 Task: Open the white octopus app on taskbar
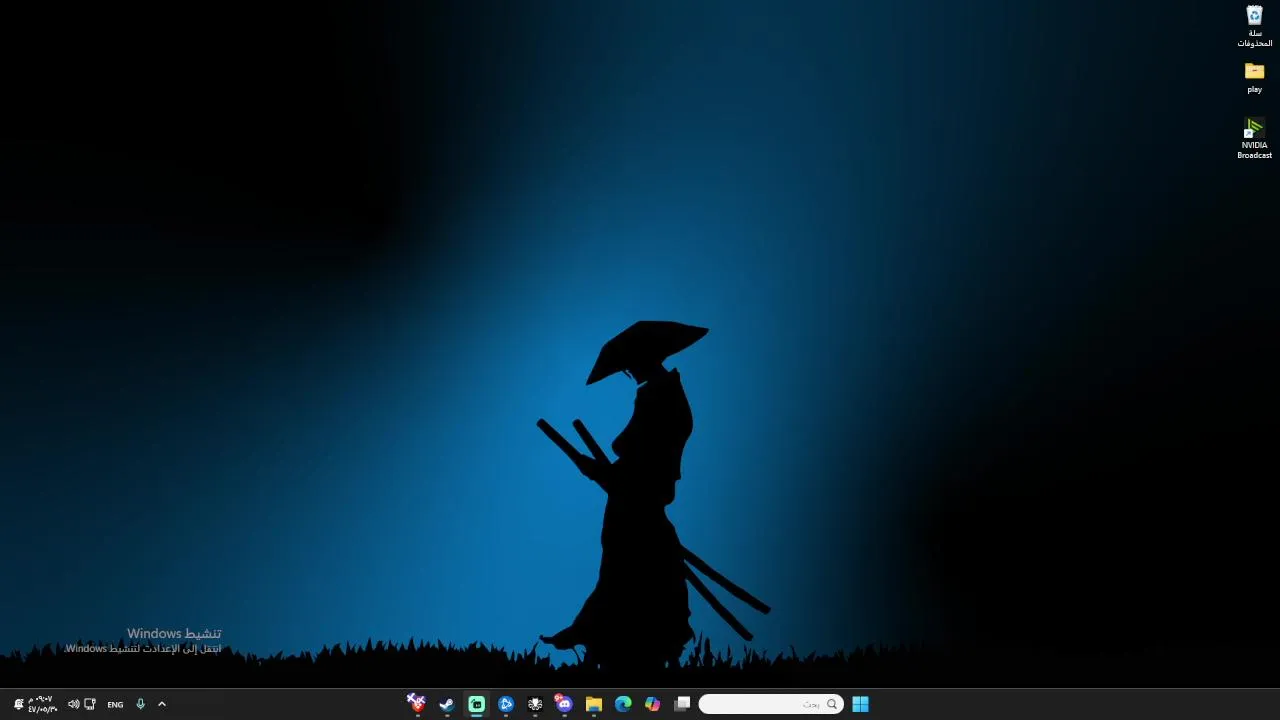click(535, 704)
